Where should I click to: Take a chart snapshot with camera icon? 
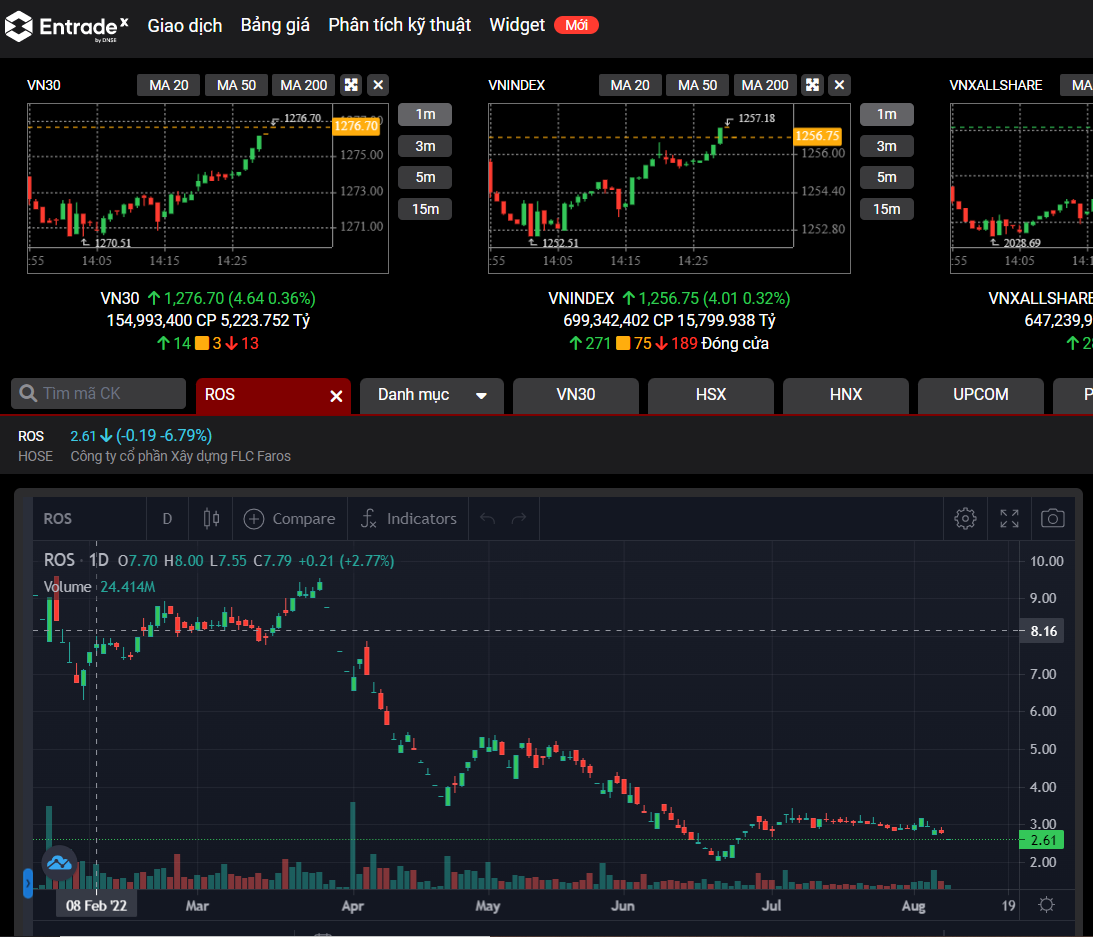pos(1052,518)
